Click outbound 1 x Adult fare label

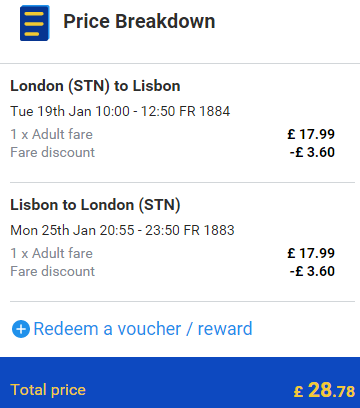[51, 134]
